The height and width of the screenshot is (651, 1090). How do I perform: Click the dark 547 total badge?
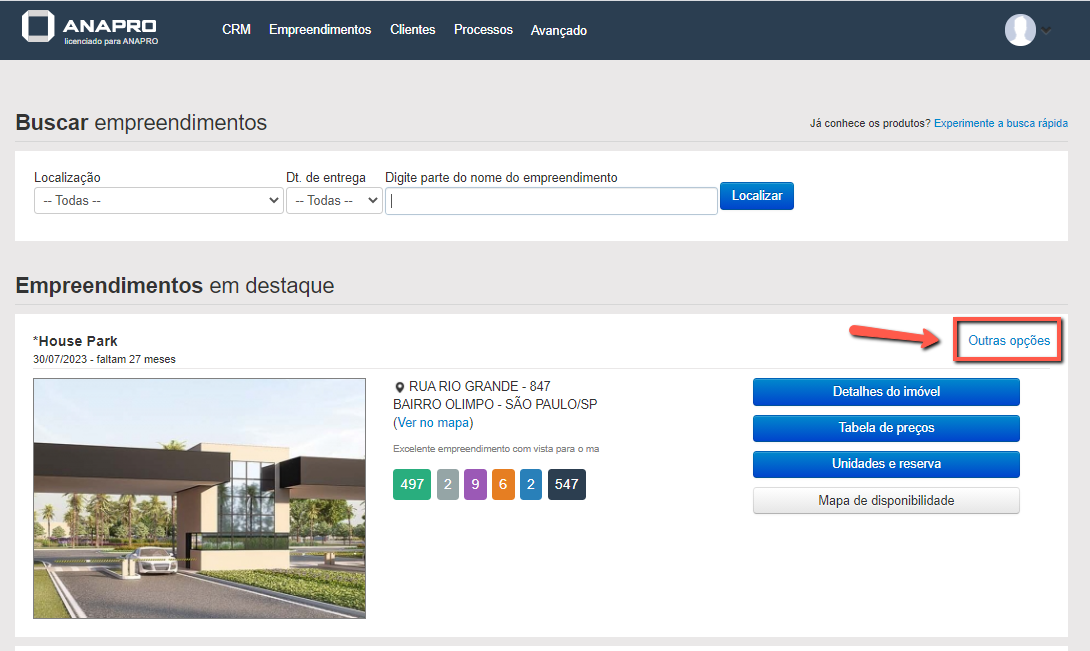pyautogui.click(x=567, y=484)
